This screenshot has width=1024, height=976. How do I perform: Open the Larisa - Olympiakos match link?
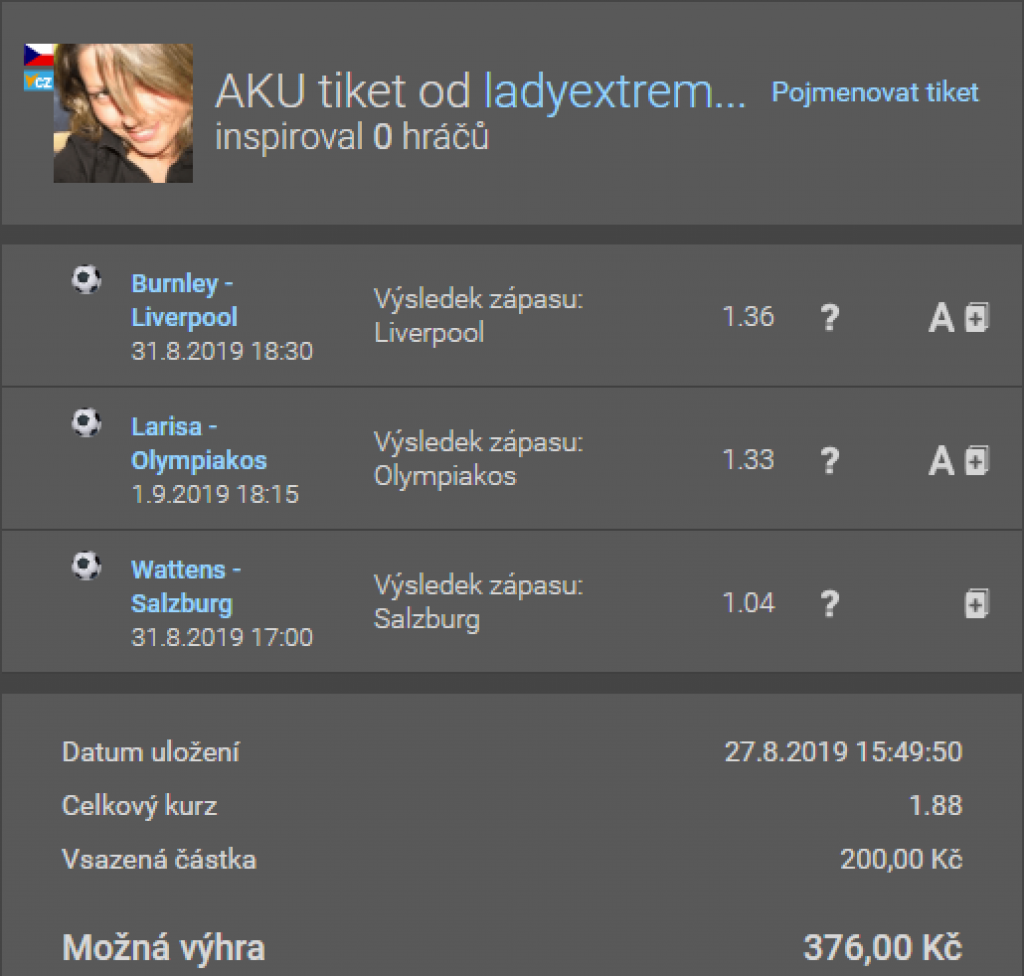[x=198, y=444]
